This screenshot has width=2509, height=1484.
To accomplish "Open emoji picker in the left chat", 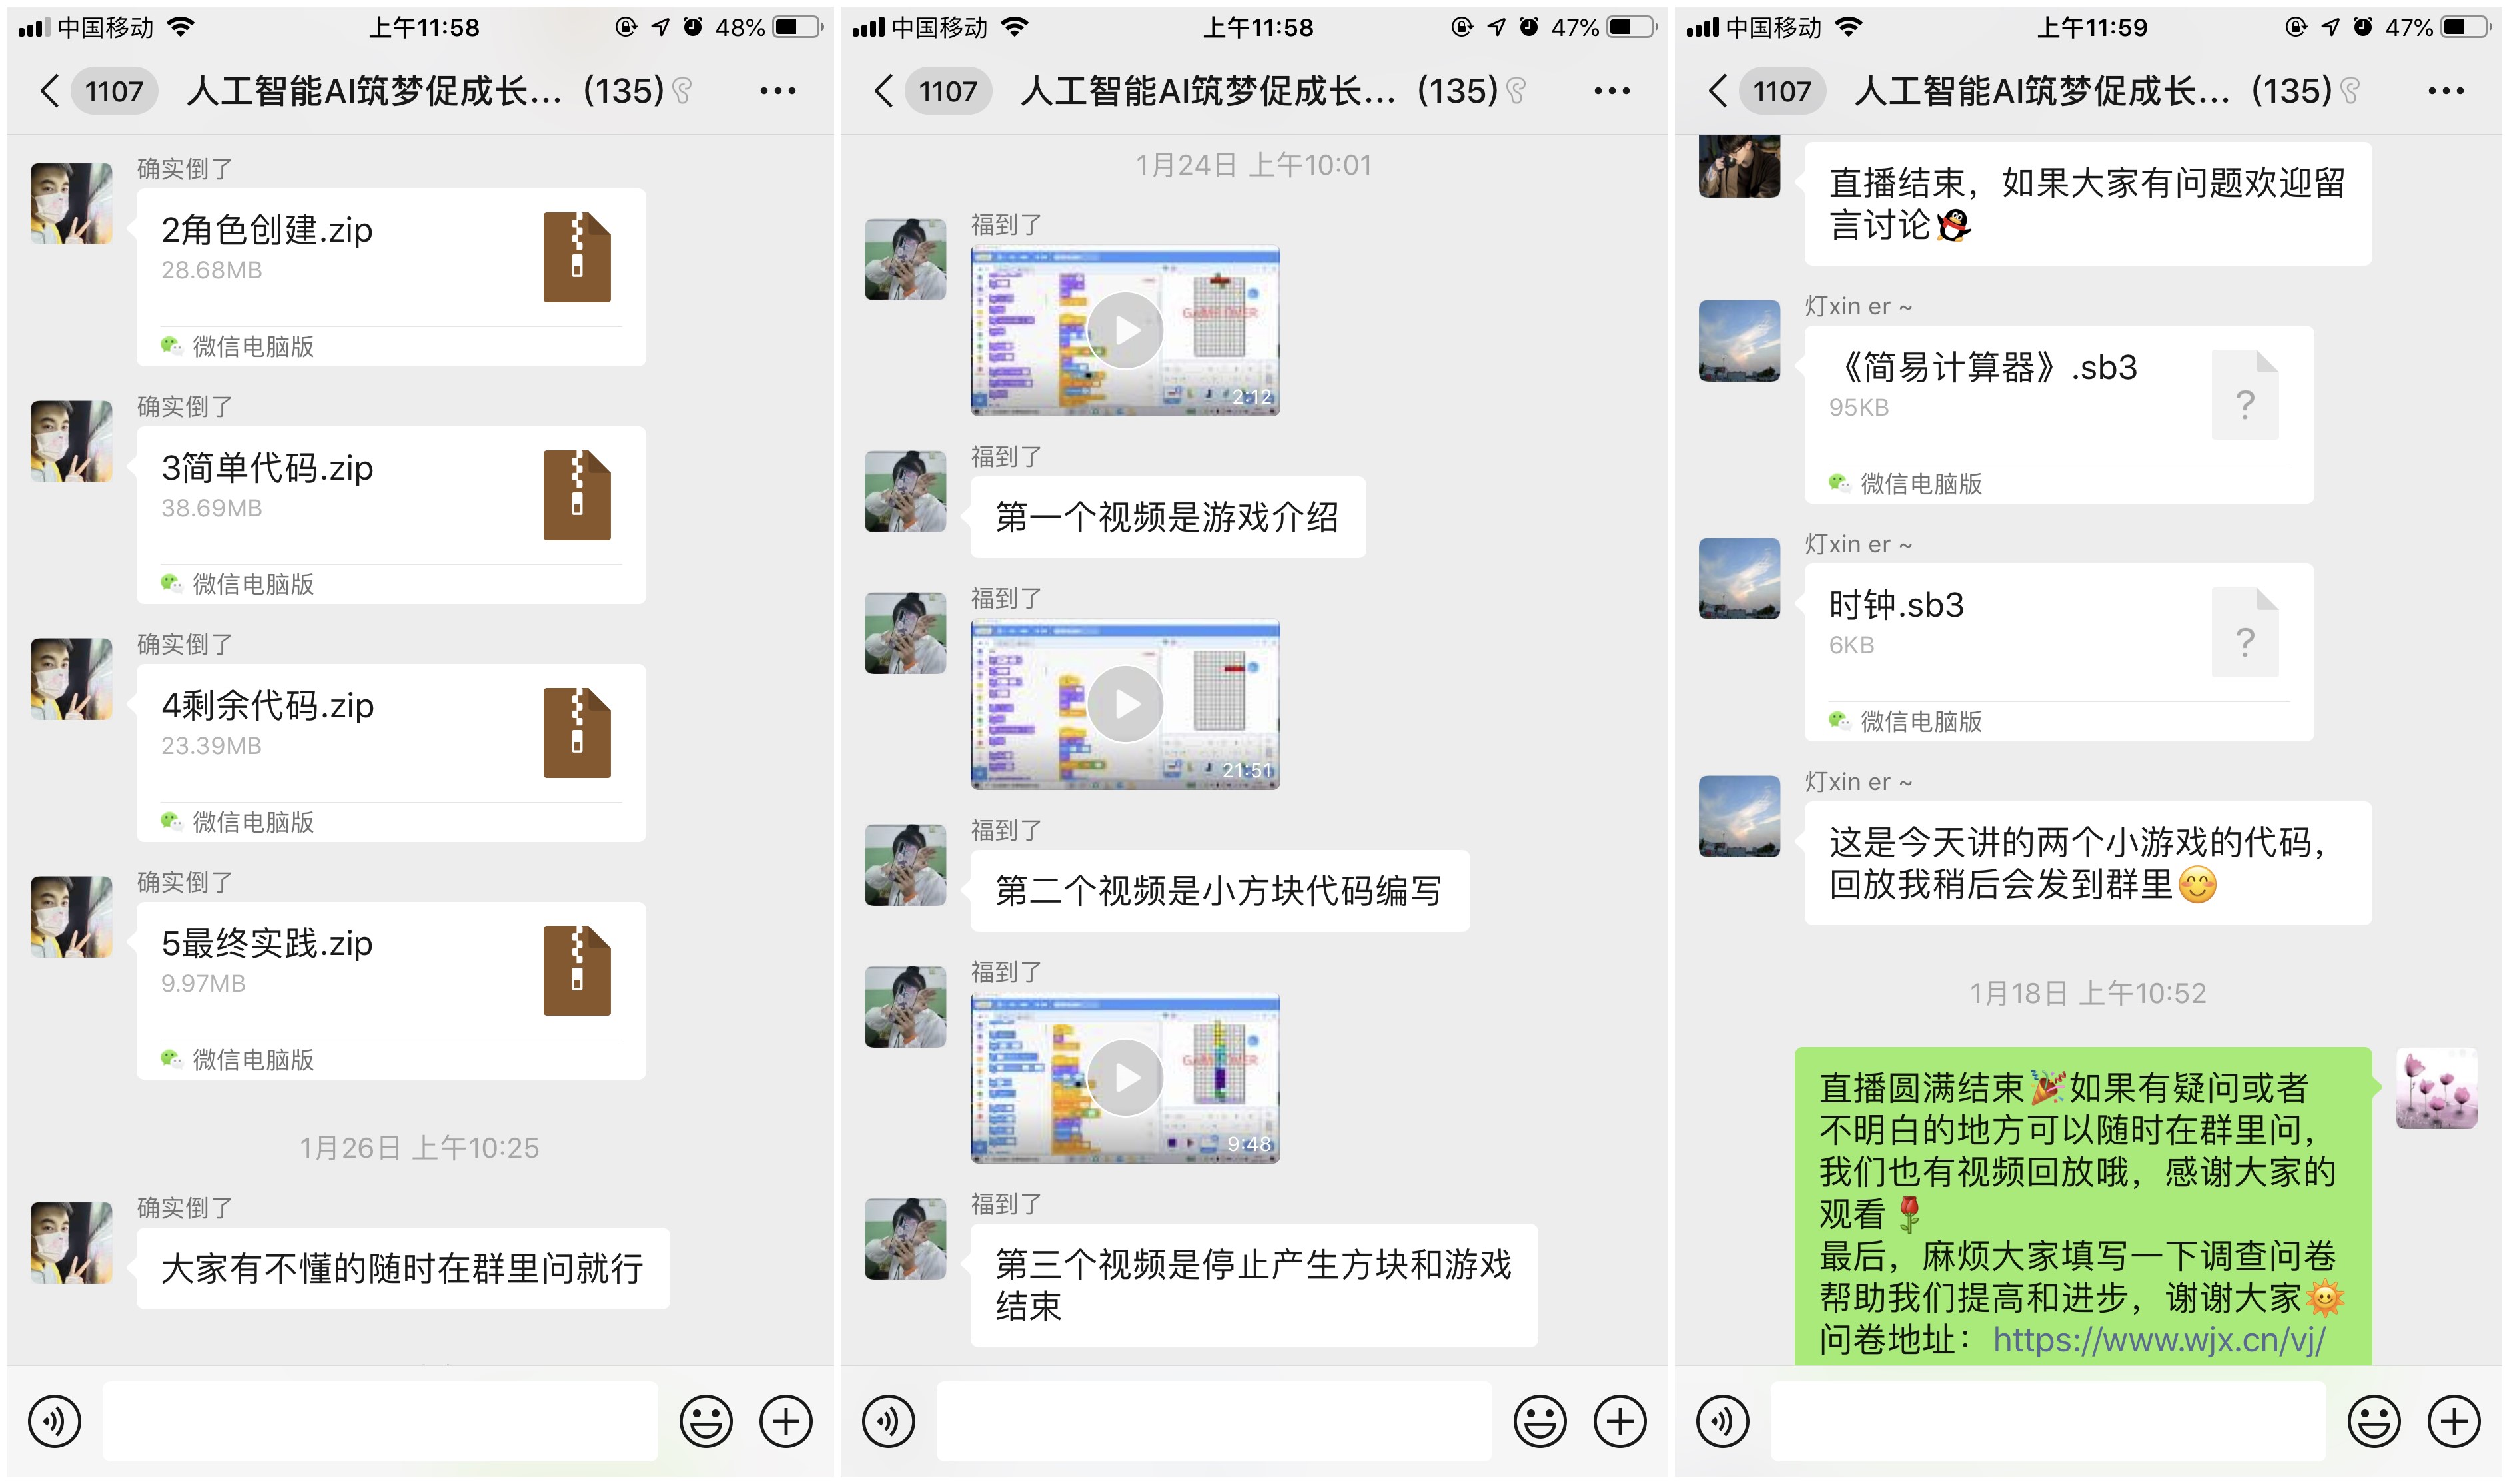I will (706, 1421).
